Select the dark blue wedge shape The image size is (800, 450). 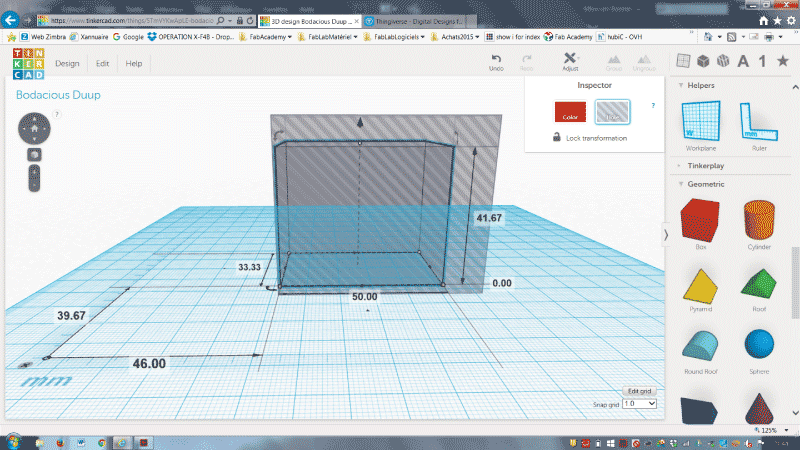(x=699, y=411)
